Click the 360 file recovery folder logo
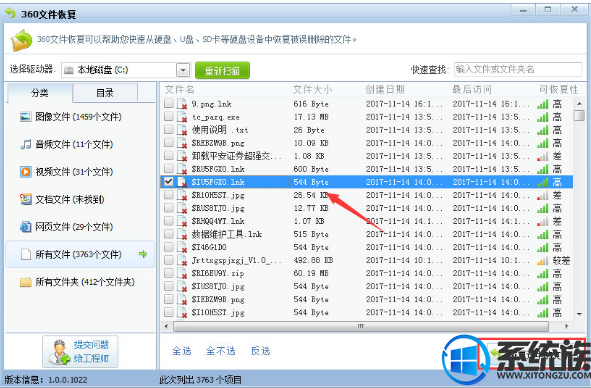The image size is (591, 388). [x=21, y=40]
